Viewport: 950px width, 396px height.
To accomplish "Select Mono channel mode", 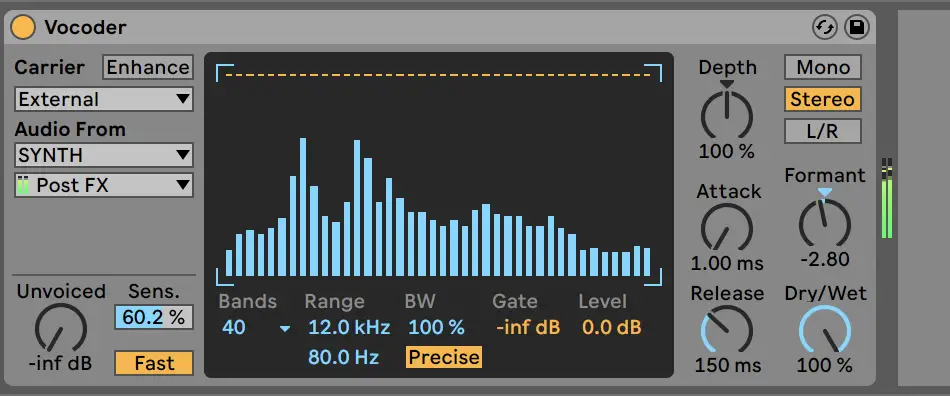I will click(x=823, y=67).
